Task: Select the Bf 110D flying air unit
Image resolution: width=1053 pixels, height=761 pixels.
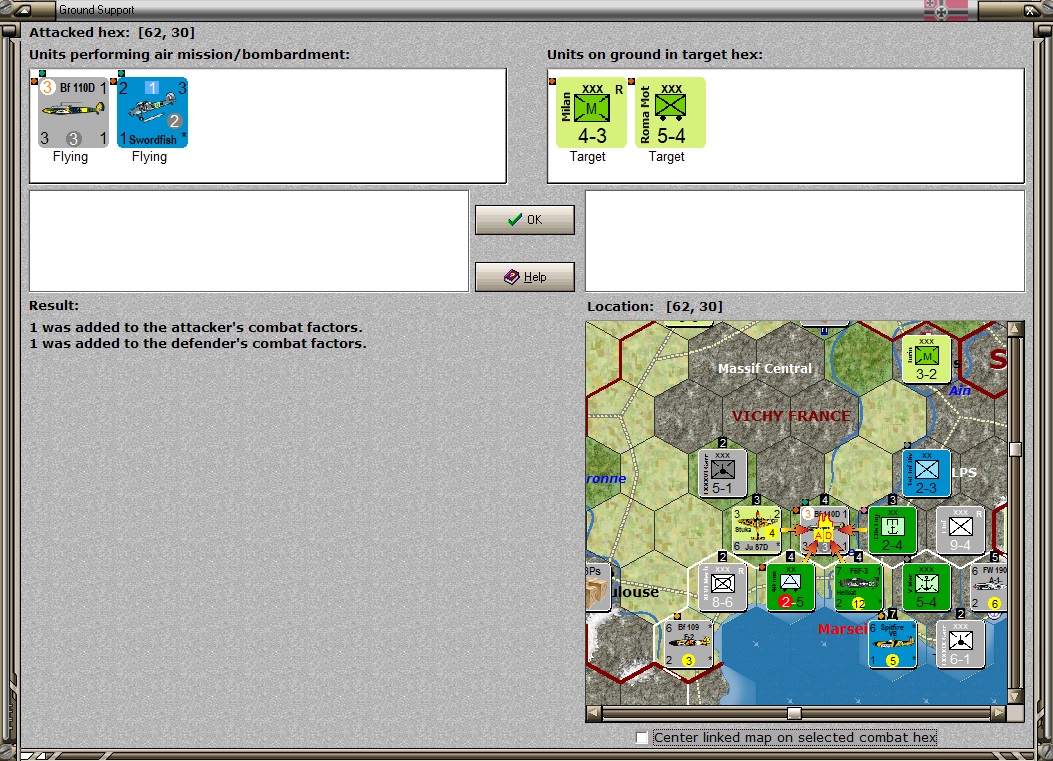Action: click(73, 112)
